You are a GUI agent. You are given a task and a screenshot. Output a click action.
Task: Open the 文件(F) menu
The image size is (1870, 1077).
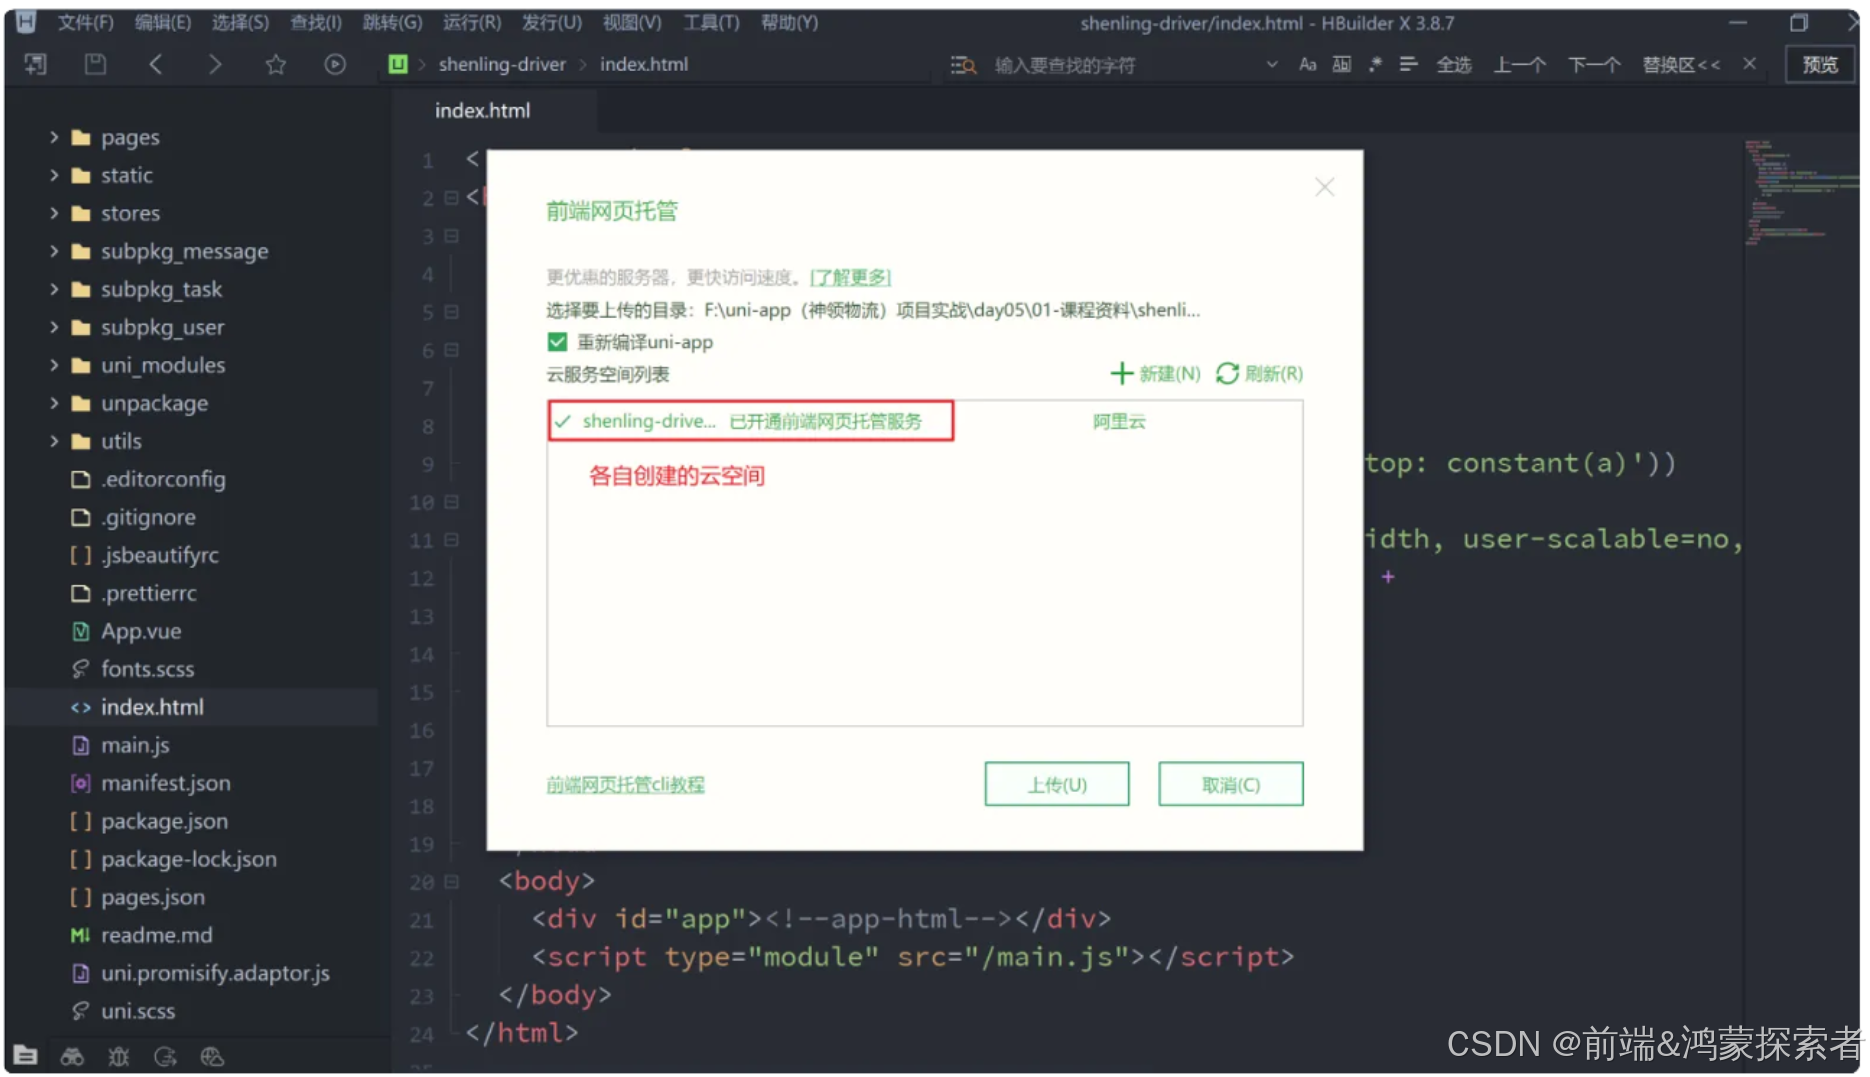tap(85, 22)
